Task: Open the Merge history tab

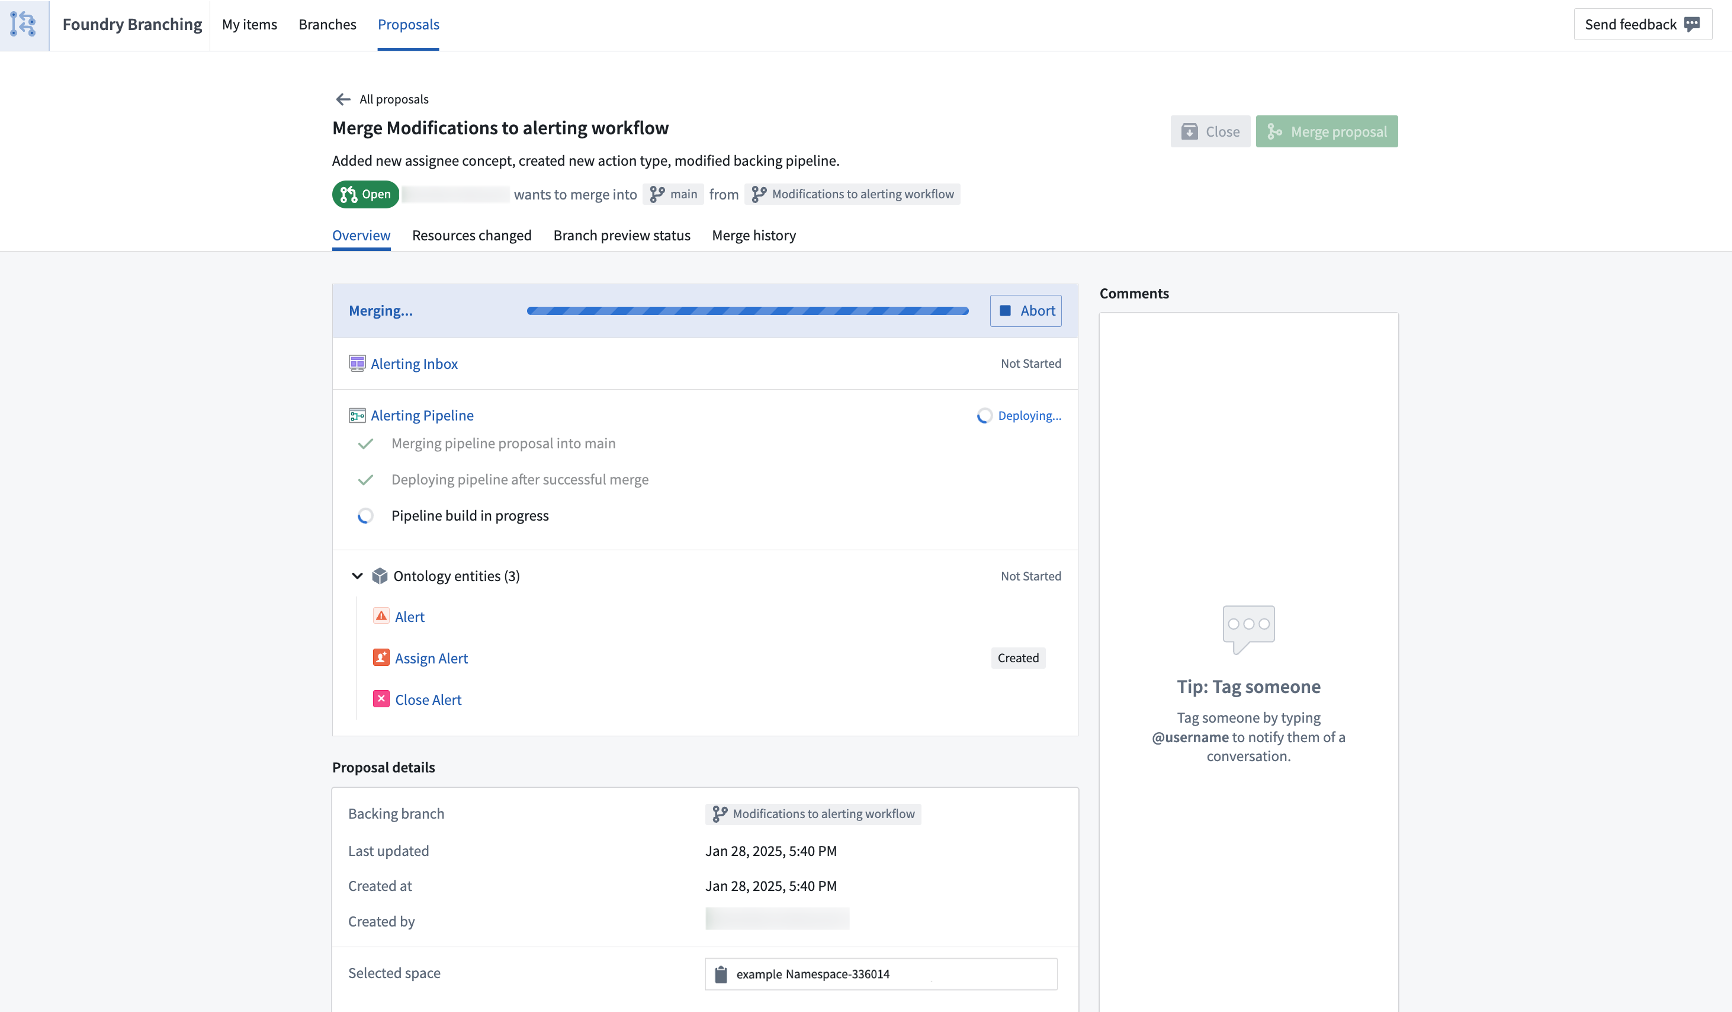Action: (x=754, y=235)
